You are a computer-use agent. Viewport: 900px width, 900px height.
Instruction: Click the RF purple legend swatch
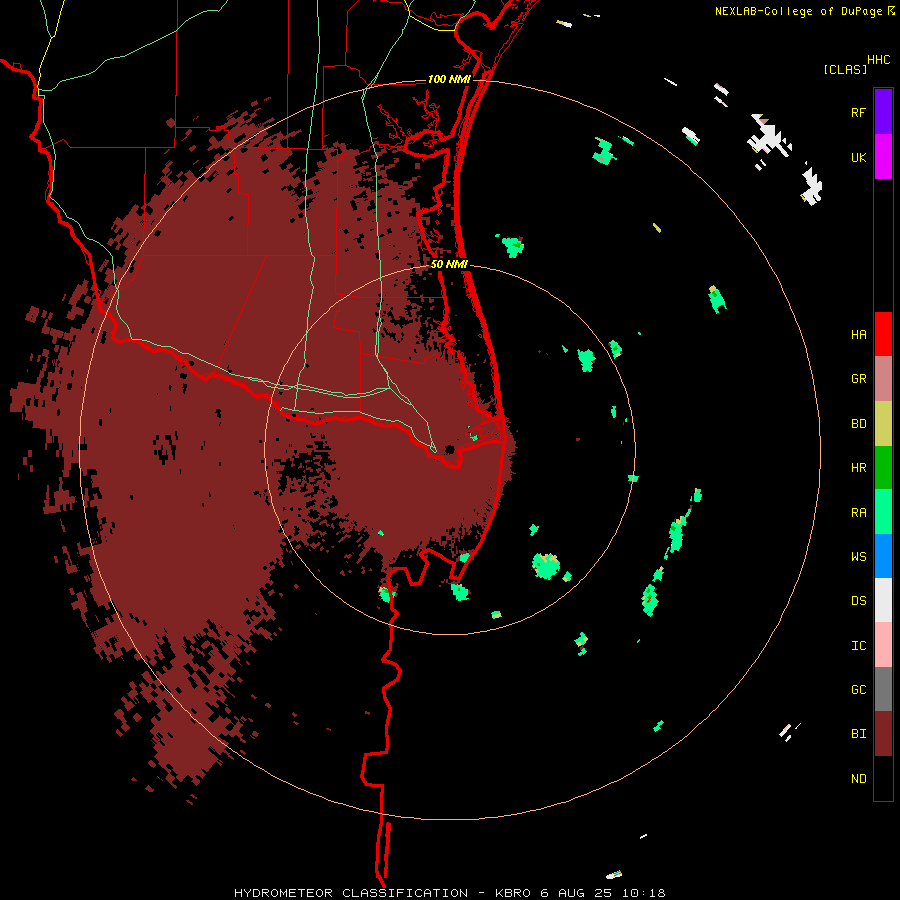[883, 112]
